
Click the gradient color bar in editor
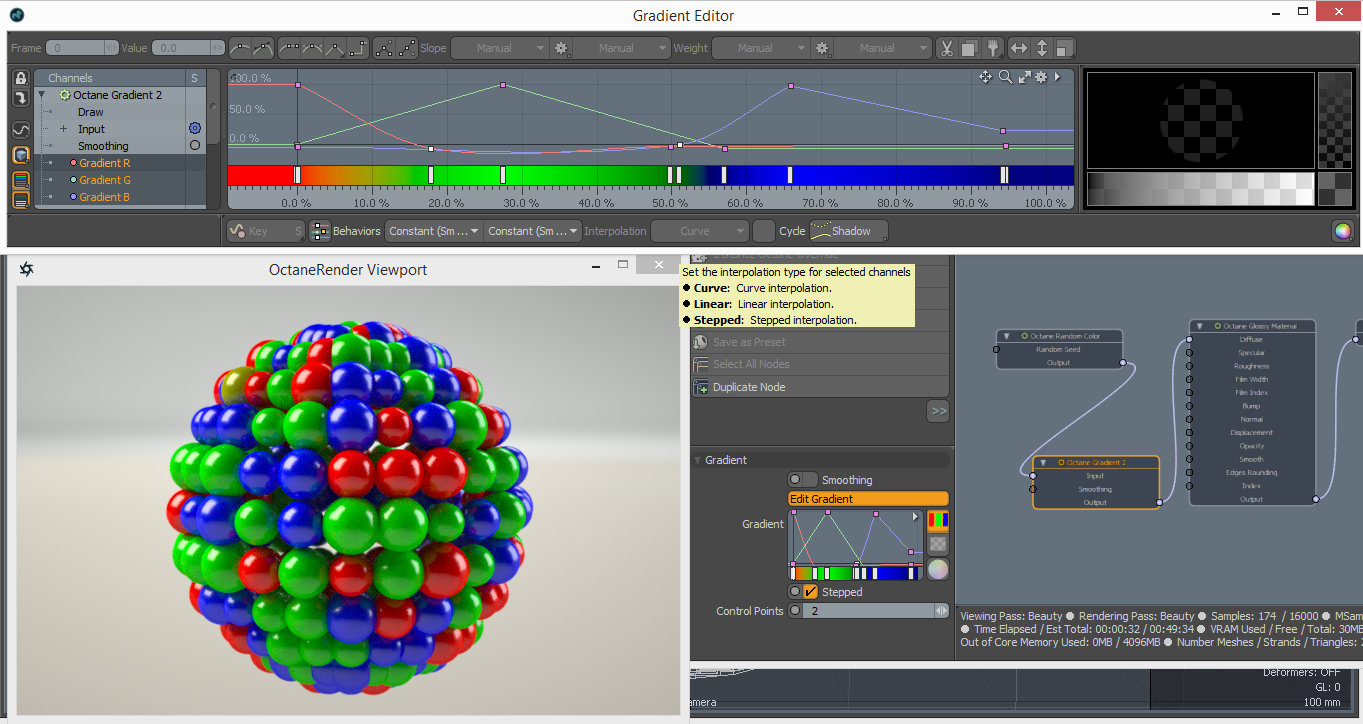click(x=651, y=175)
